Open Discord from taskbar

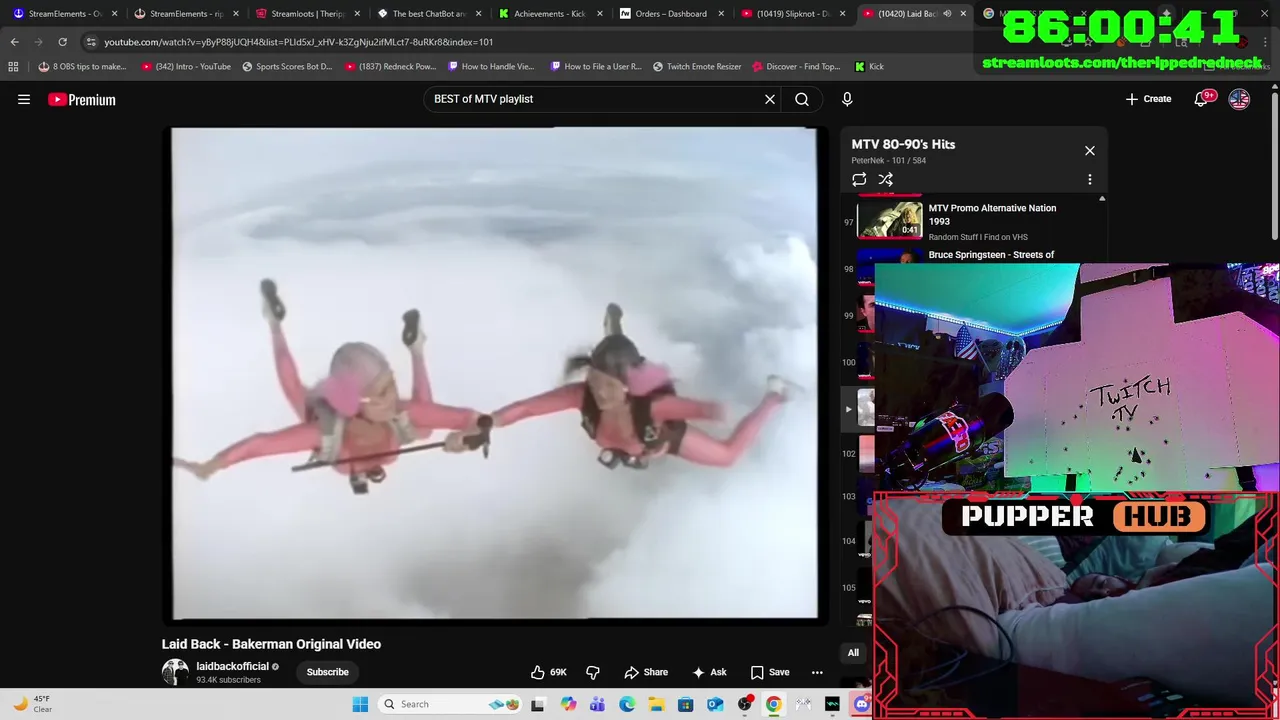click(x=861, y=704)
